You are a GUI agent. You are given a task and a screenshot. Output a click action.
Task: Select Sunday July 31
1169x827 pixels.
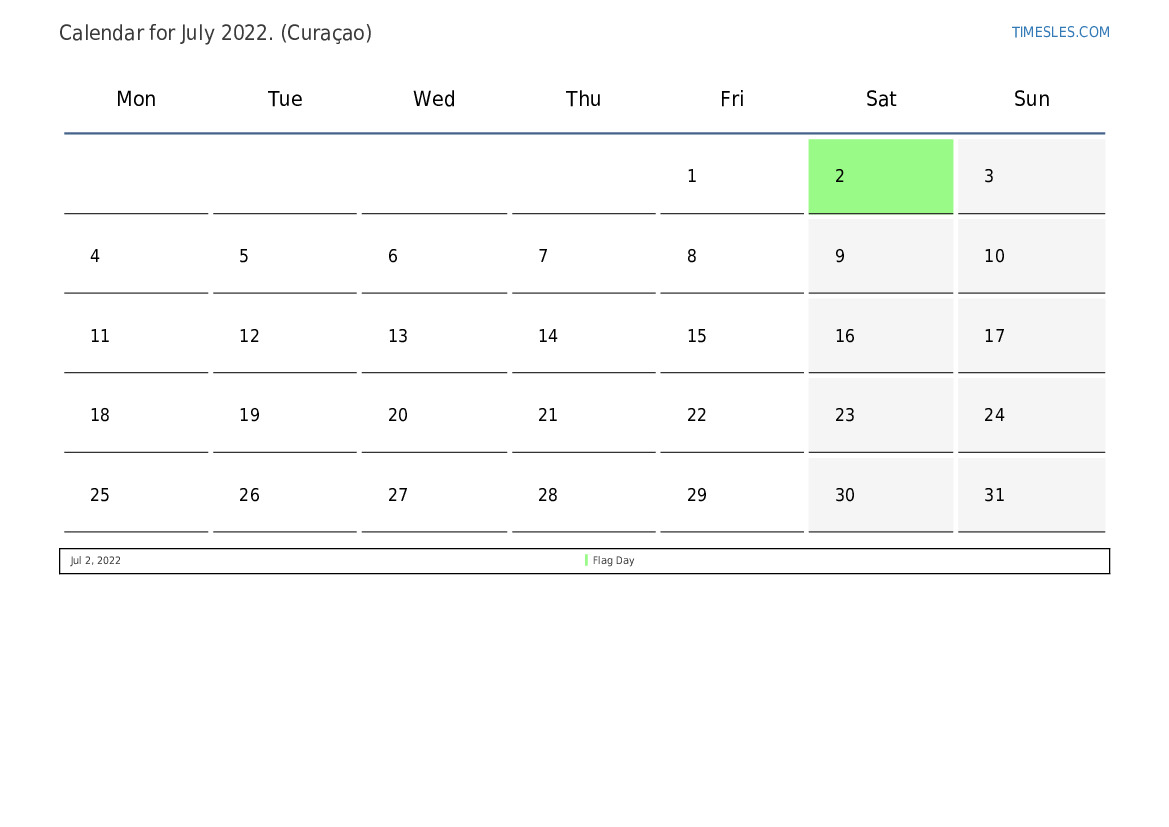point(1031,494)
